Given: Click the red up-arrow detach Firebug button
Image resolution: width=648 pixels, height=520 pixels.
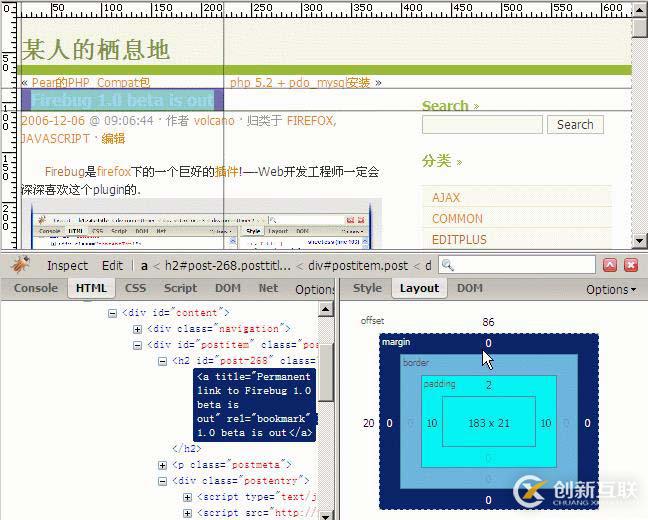Looking at the screenshot, I should coord(610,265).
